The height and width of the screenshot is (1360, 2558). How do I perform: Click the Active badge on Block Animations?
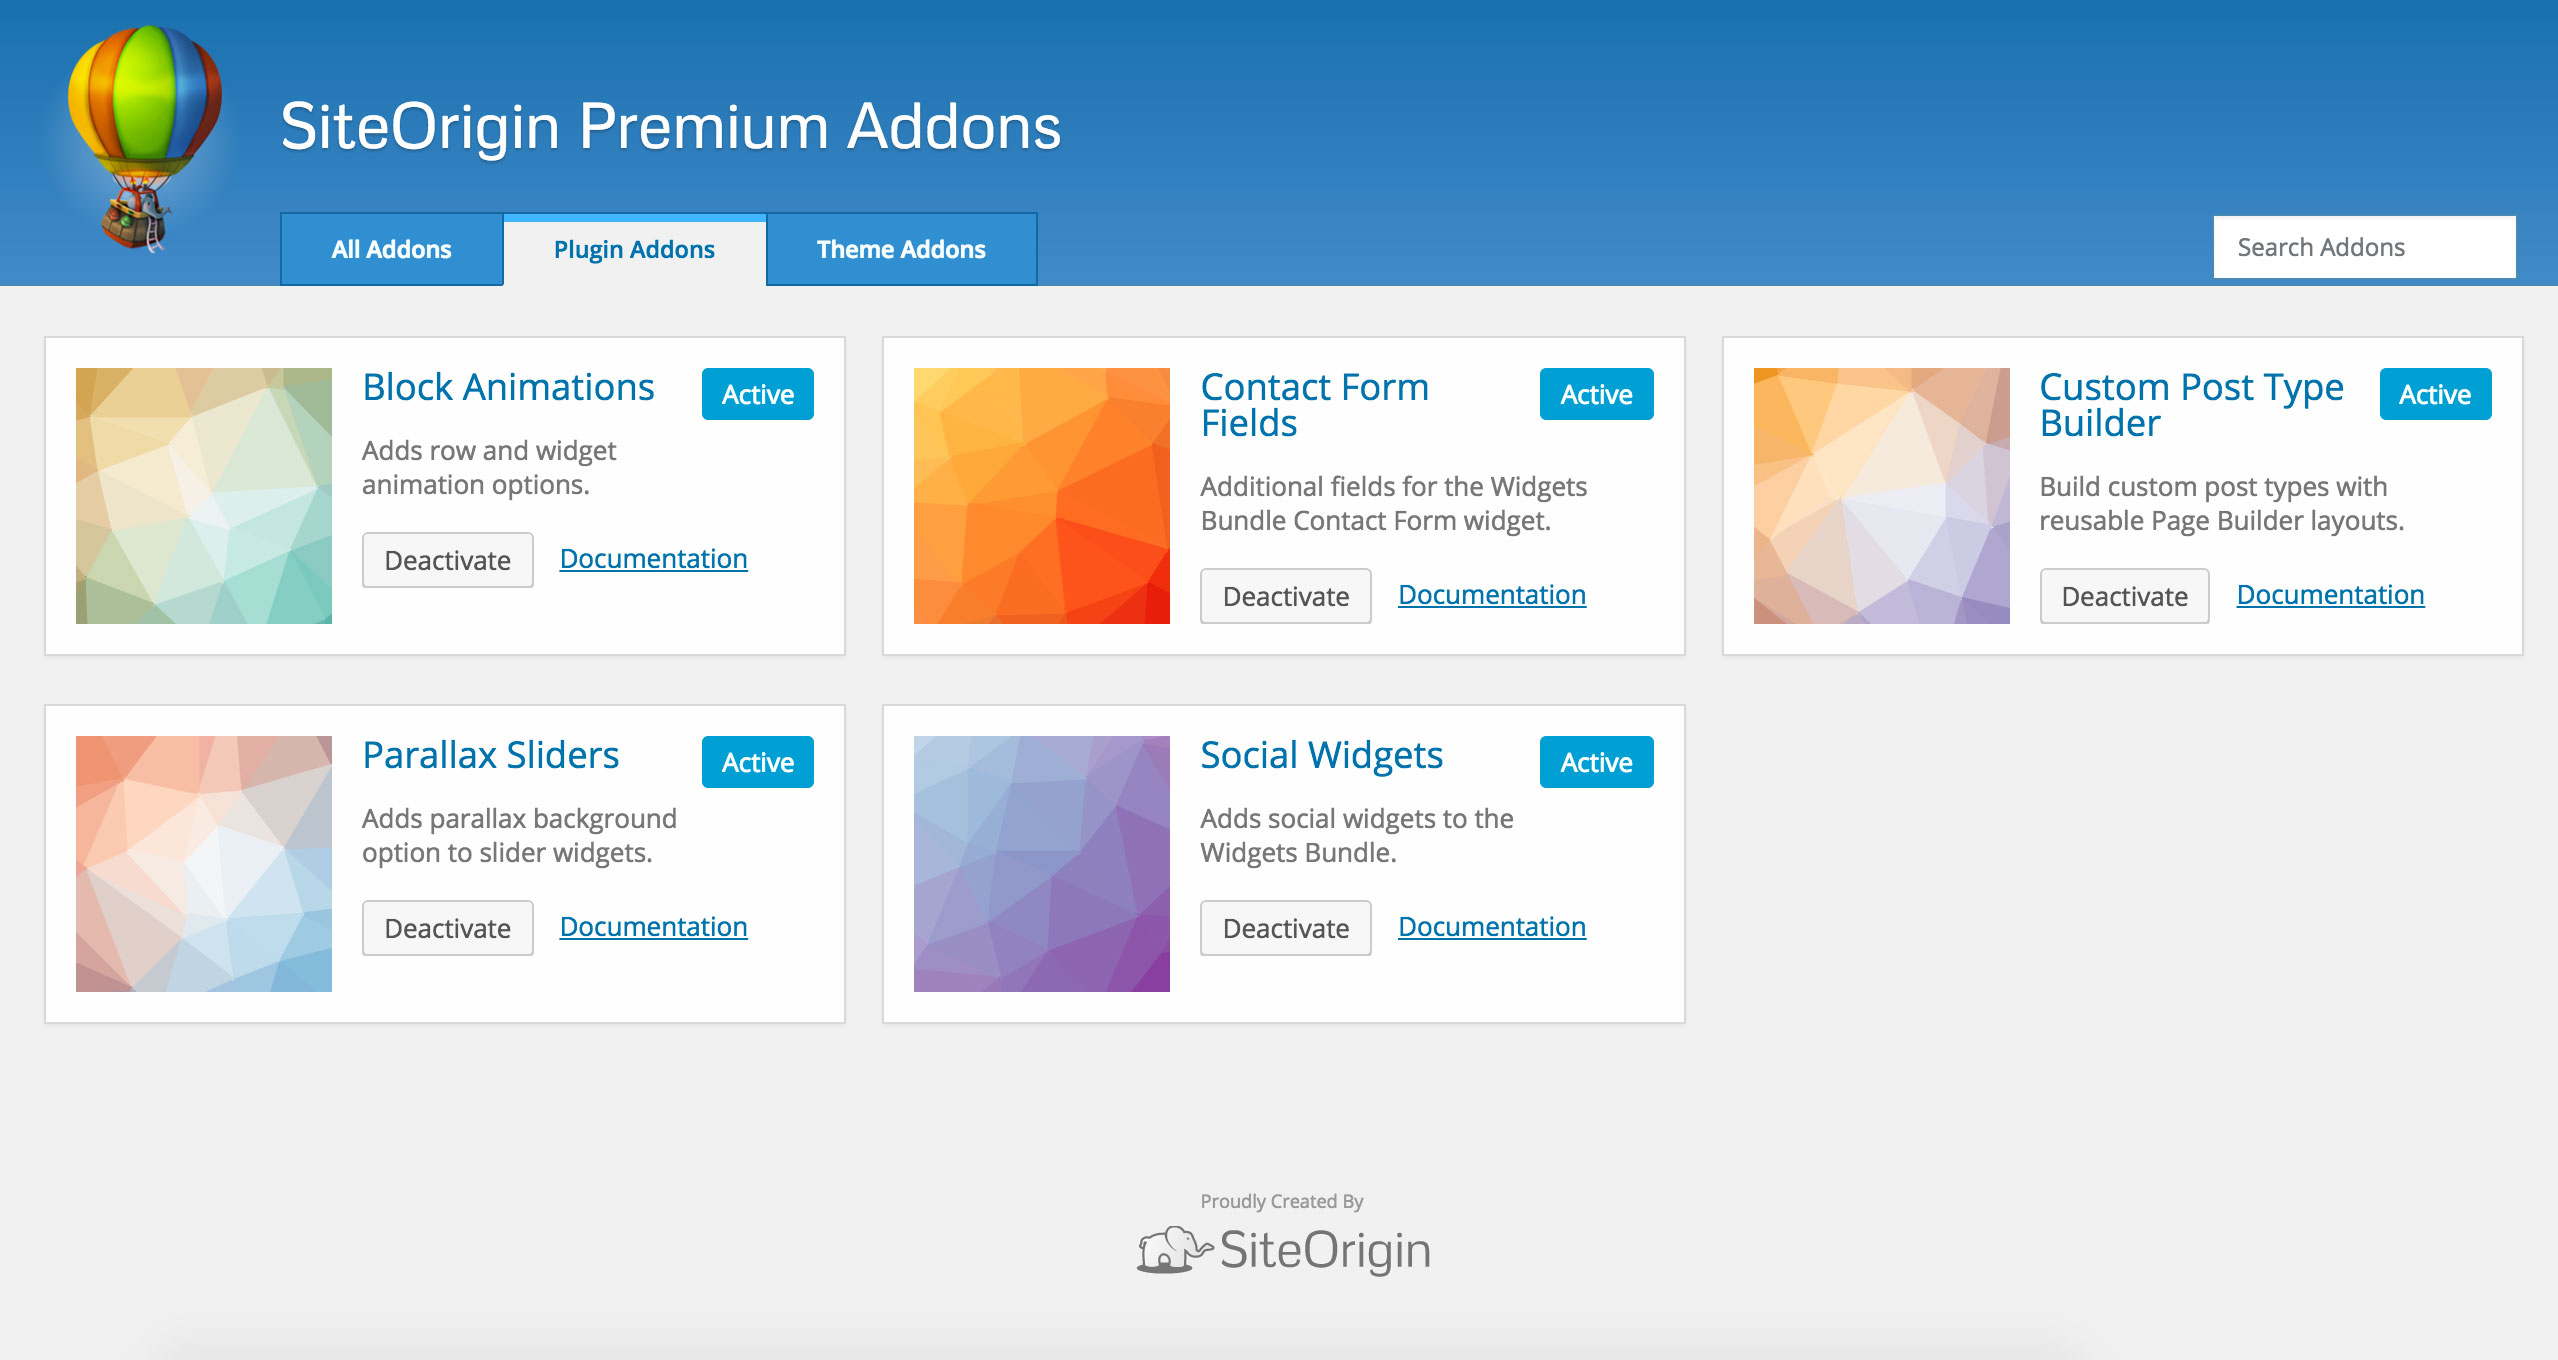757,394
